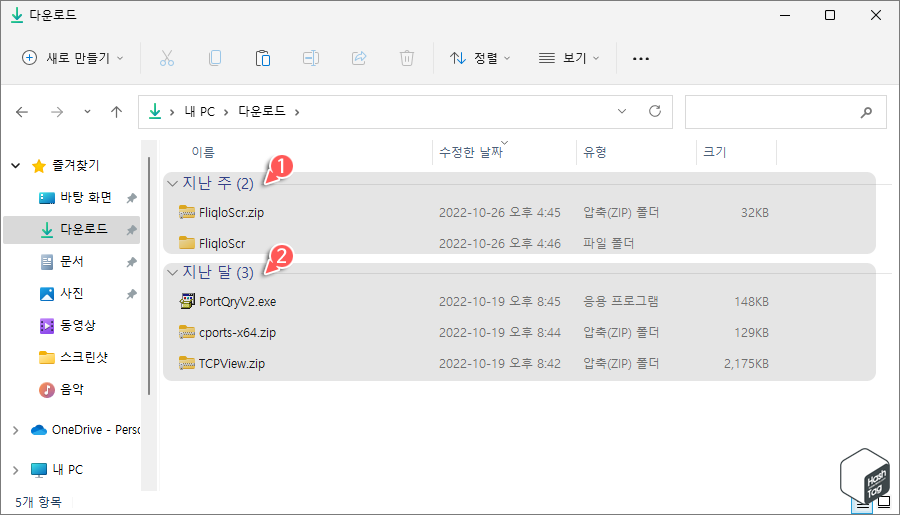This screenshot has height=515, width=900.
Task: Click the navigation pane scrollbar
Action: (149, 276)
